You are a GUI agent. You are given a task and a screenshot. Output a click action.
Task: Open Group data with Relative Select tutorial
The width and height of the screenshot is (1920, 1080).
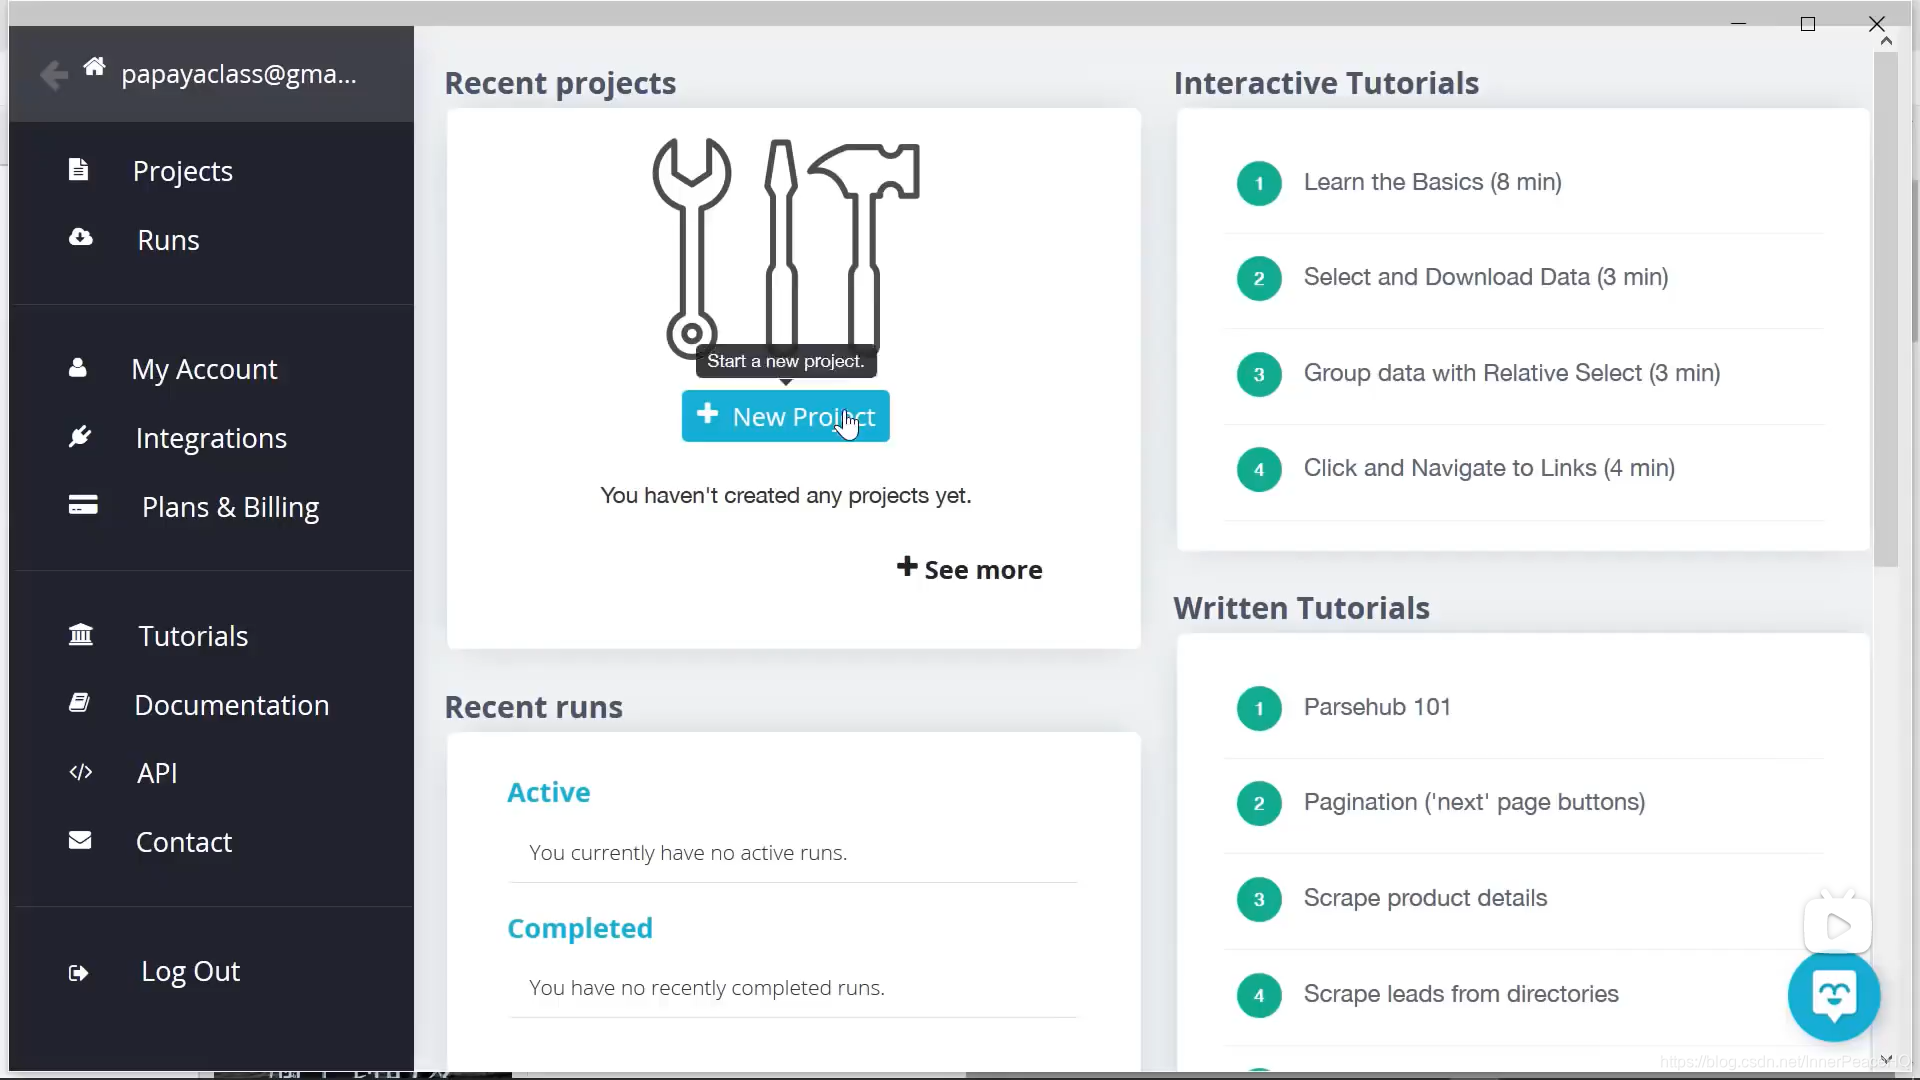tap(1511, 373)
